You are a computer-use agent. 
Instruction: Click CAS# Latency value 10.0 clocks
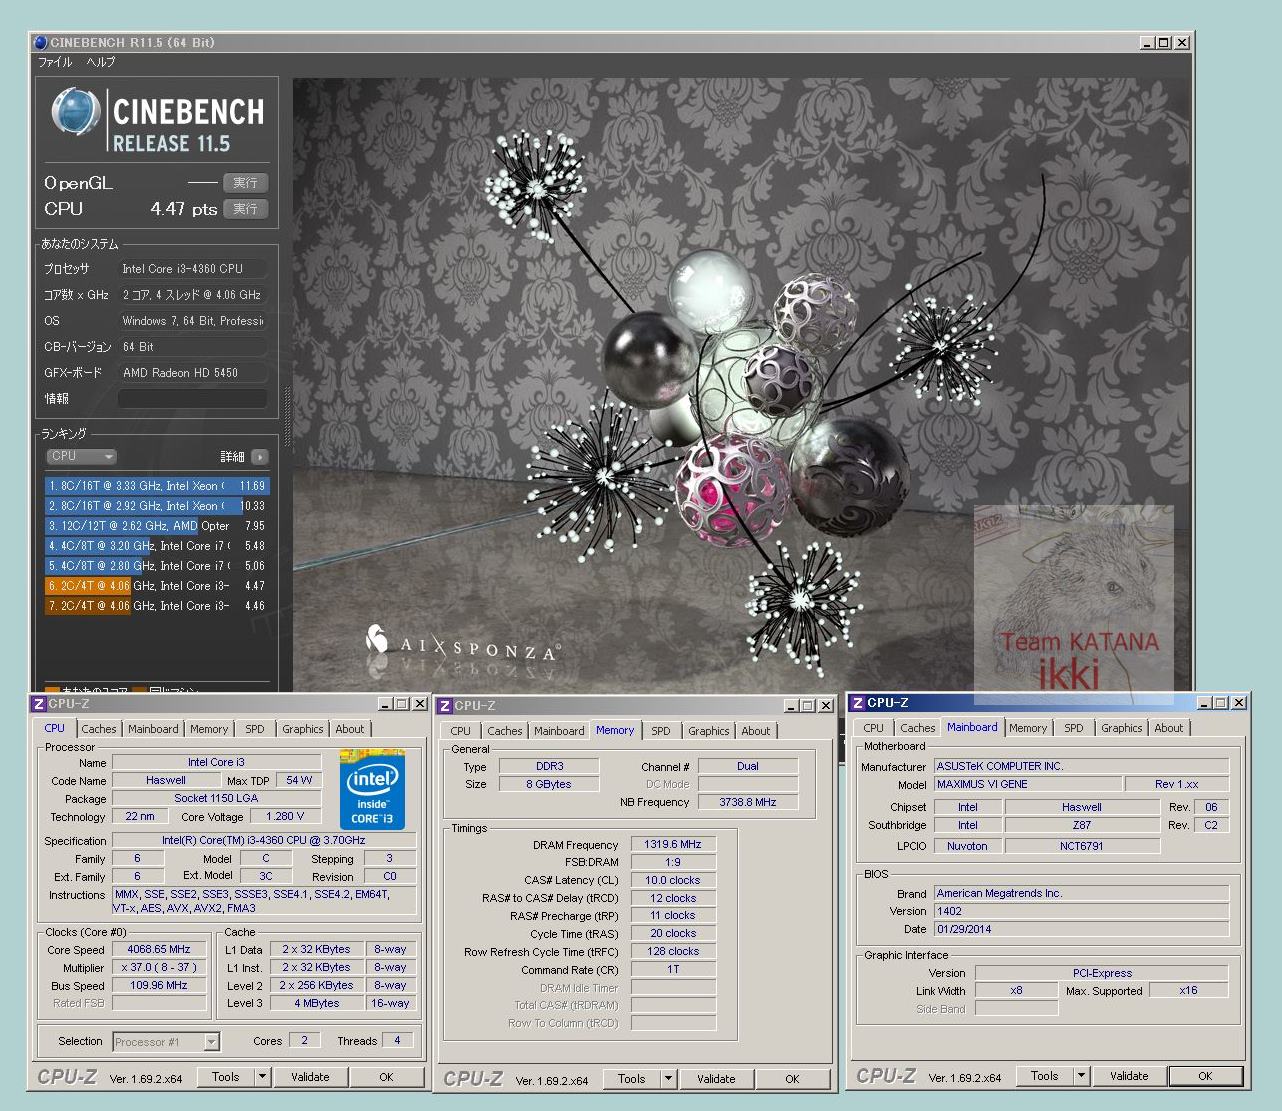pyautogui.click(x=673, y=881)
